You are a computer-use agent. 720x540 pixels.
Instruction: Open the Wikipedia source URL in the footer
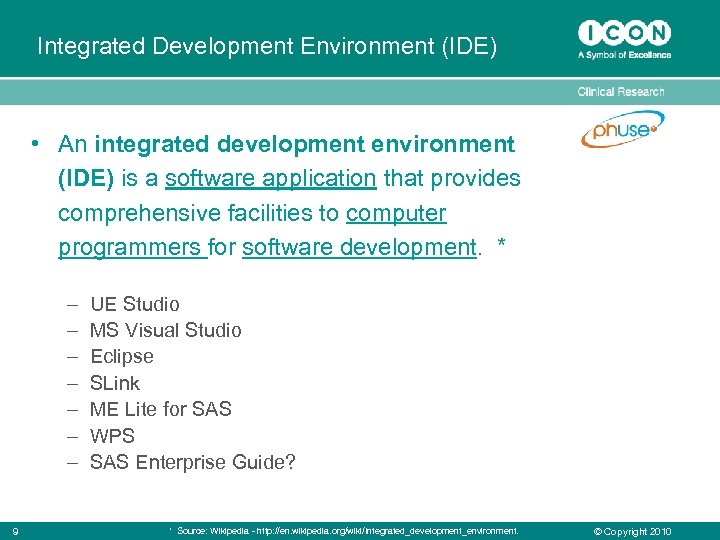point(387,531)
